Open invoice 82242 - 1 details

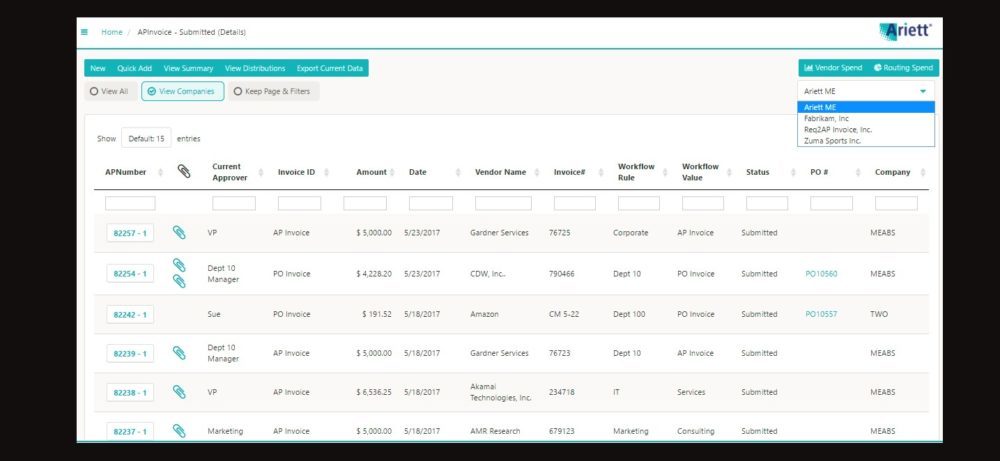tap(130, 314)
